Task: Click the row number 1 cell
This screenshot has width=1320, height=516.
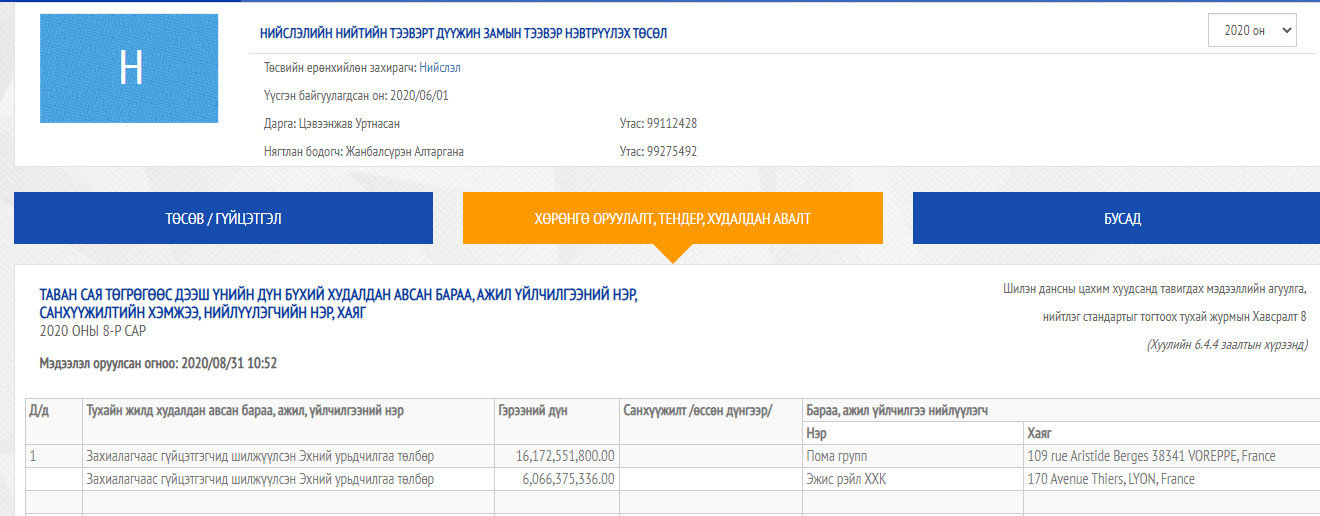Action: click(x=54, y=456)
